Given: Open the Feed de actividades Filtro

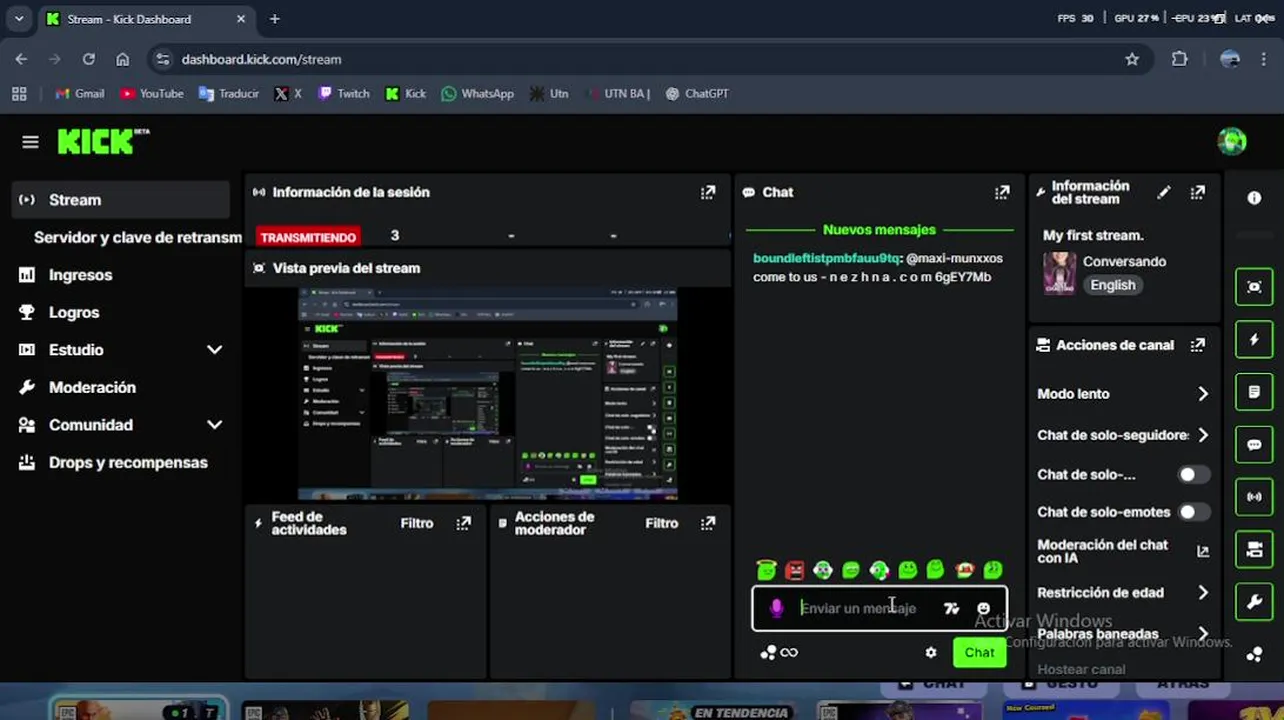Looking at the screenshot, I should tap(417, 523).
